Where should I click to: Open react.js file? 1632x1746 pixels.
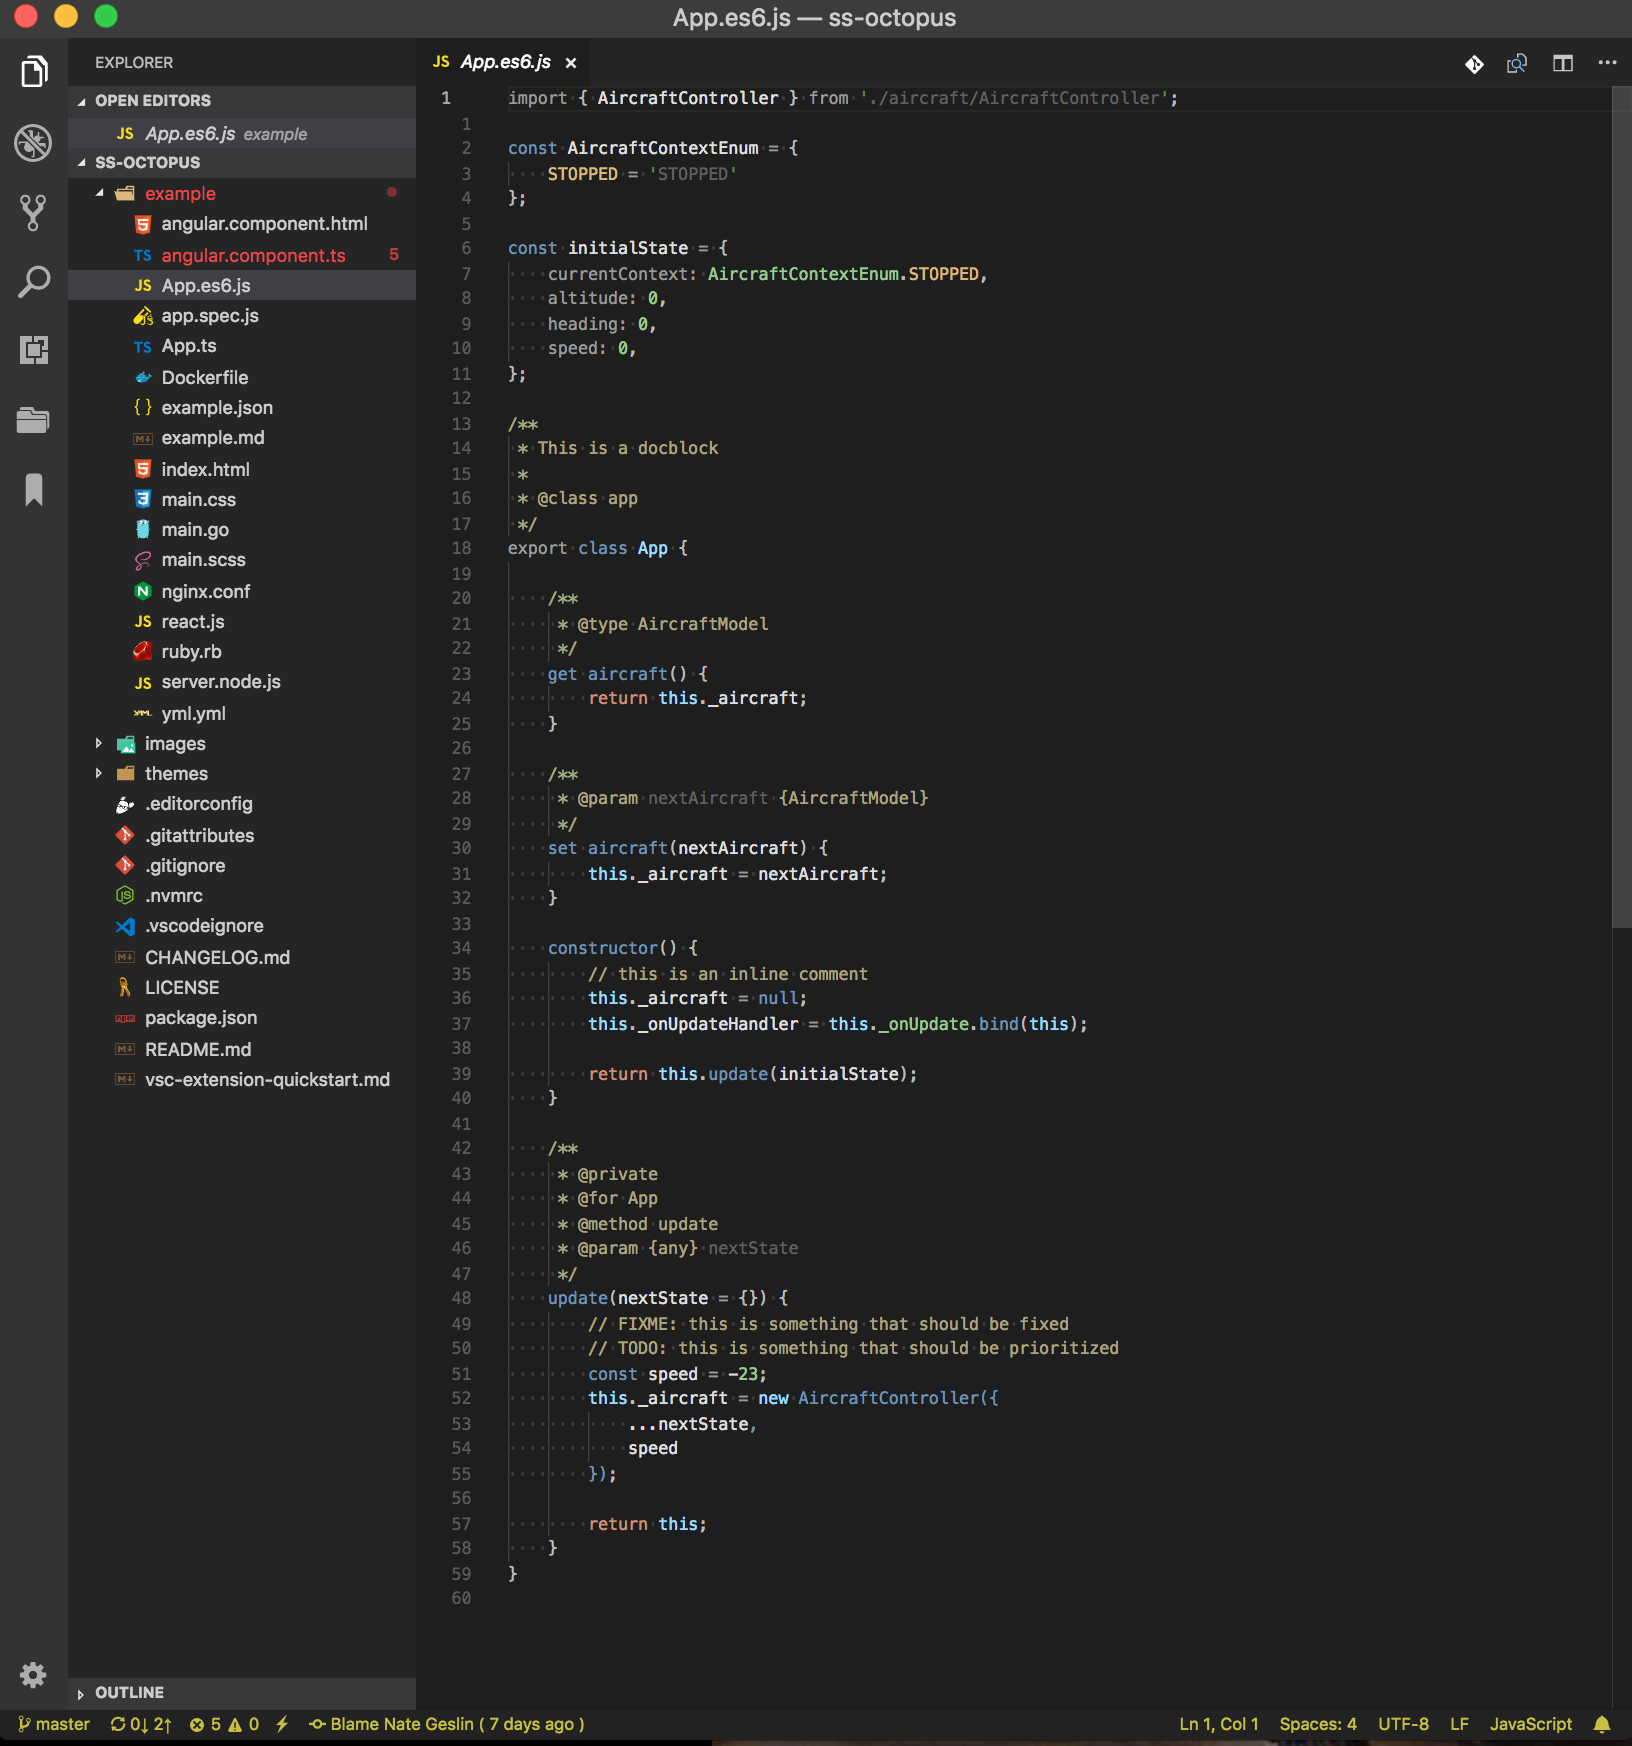click(x=242, y=622)
